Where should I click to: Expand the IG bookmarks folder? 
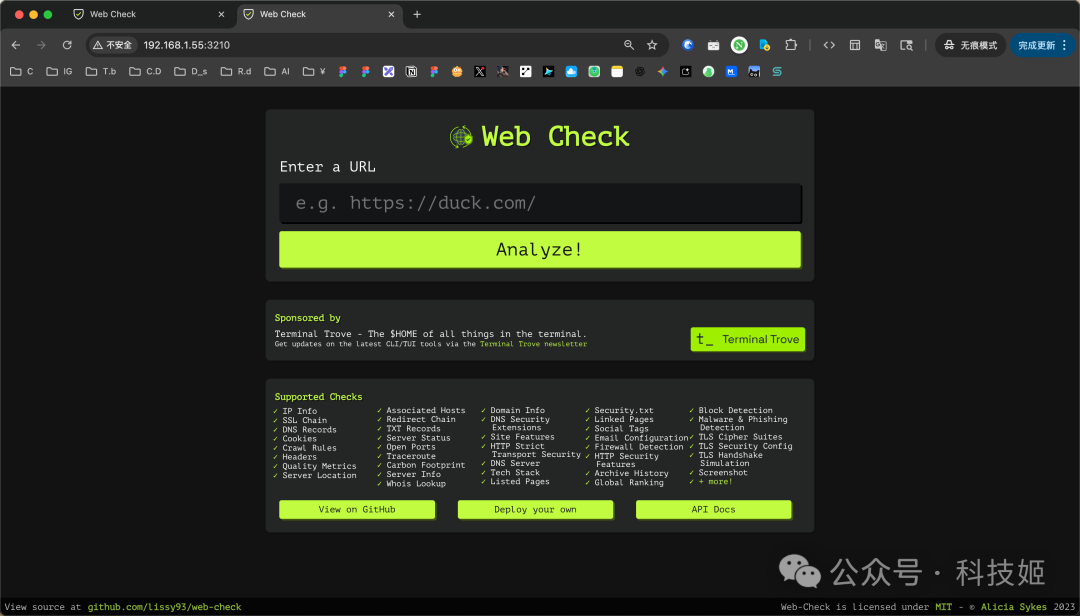point(59,71)
